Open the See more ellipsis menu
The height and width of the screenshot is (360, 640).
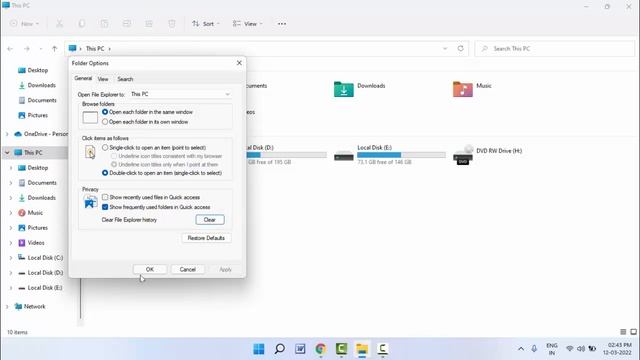click(x=282, y=24)
